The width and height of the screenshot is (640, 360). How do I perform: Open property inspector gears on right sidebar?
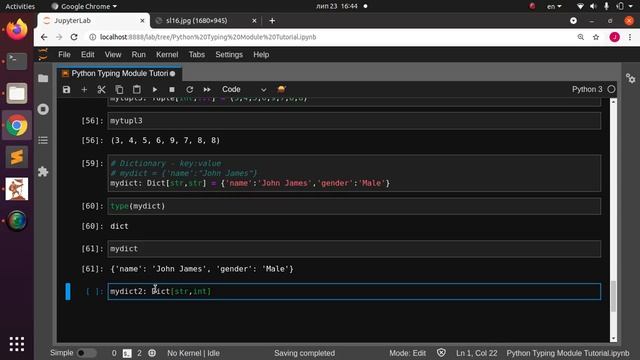pyautogui.click(x=630, y=78)
